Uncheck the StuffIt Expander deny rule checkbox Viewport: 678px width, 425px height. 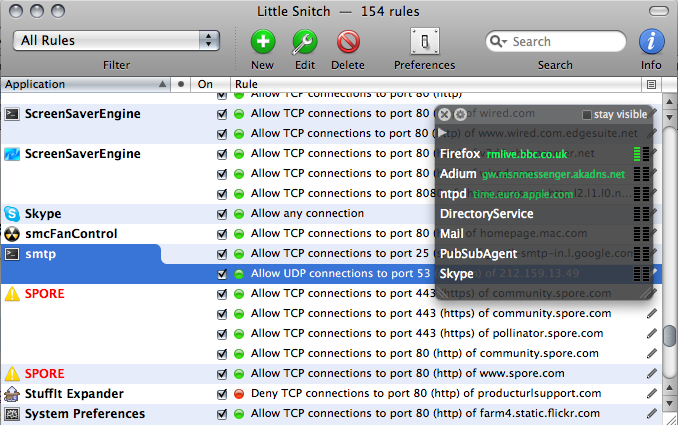tap(222, 394)
